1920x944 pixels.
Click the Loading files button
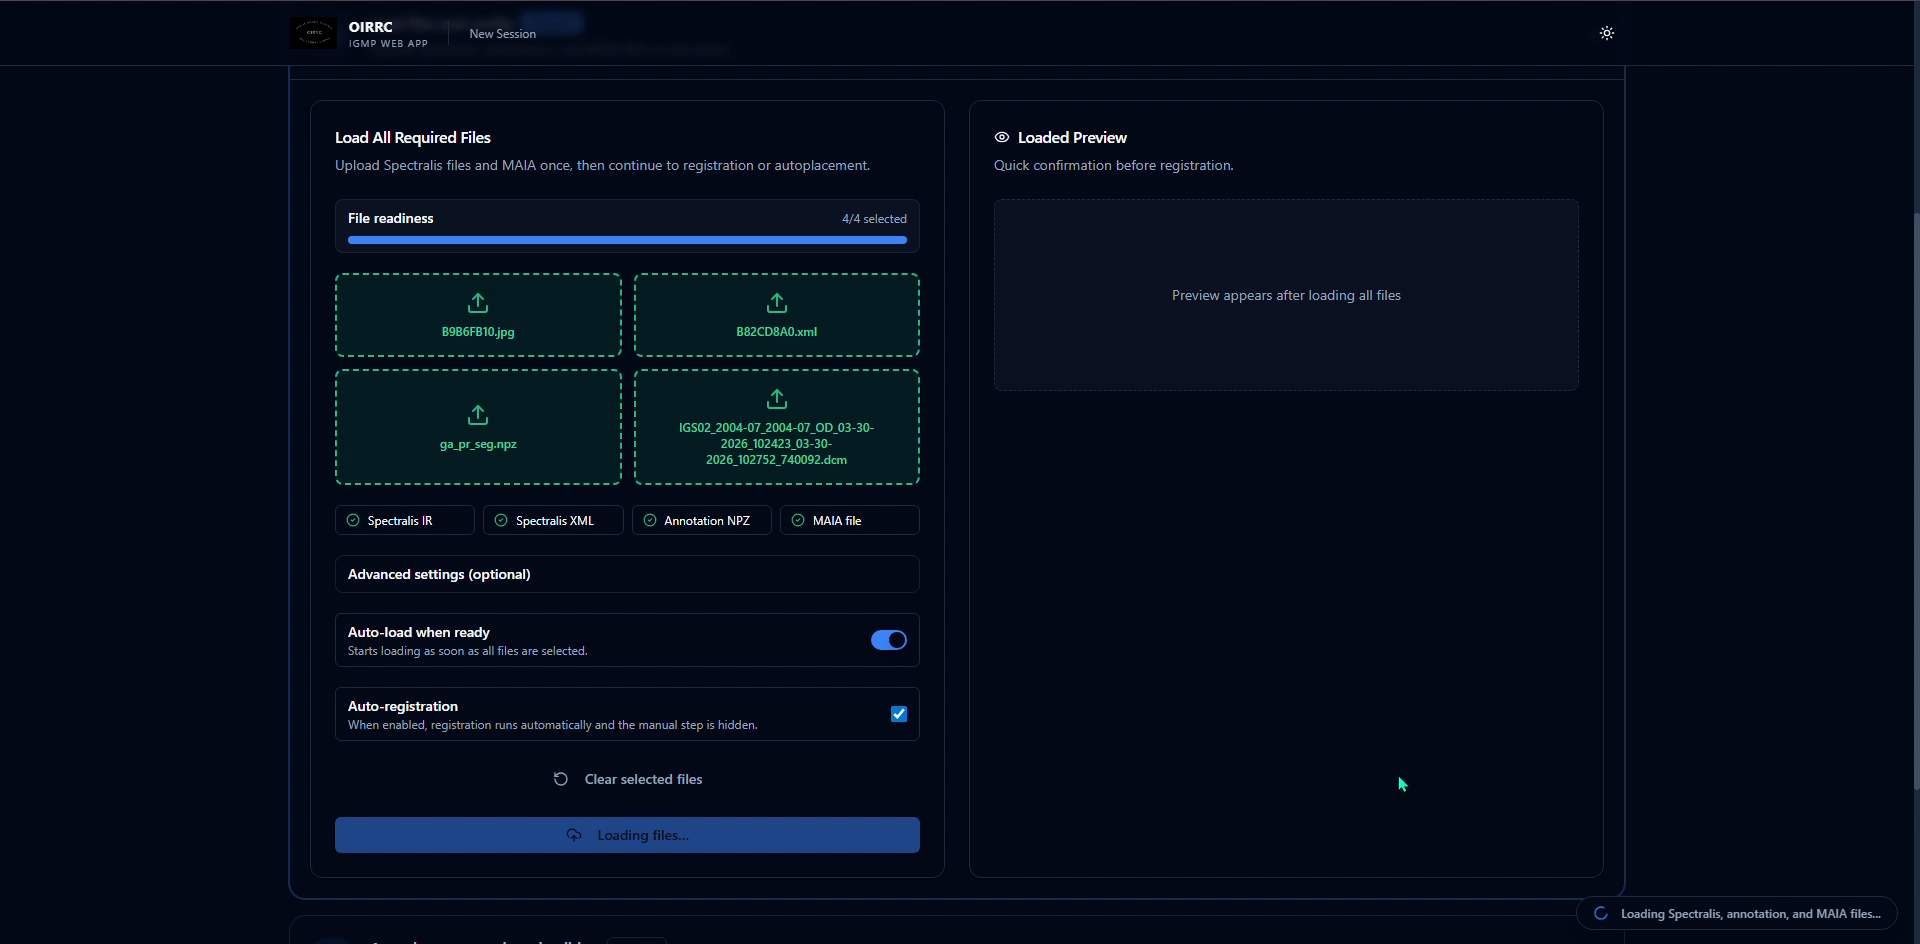pyautogui.click(x=626, y=835)
